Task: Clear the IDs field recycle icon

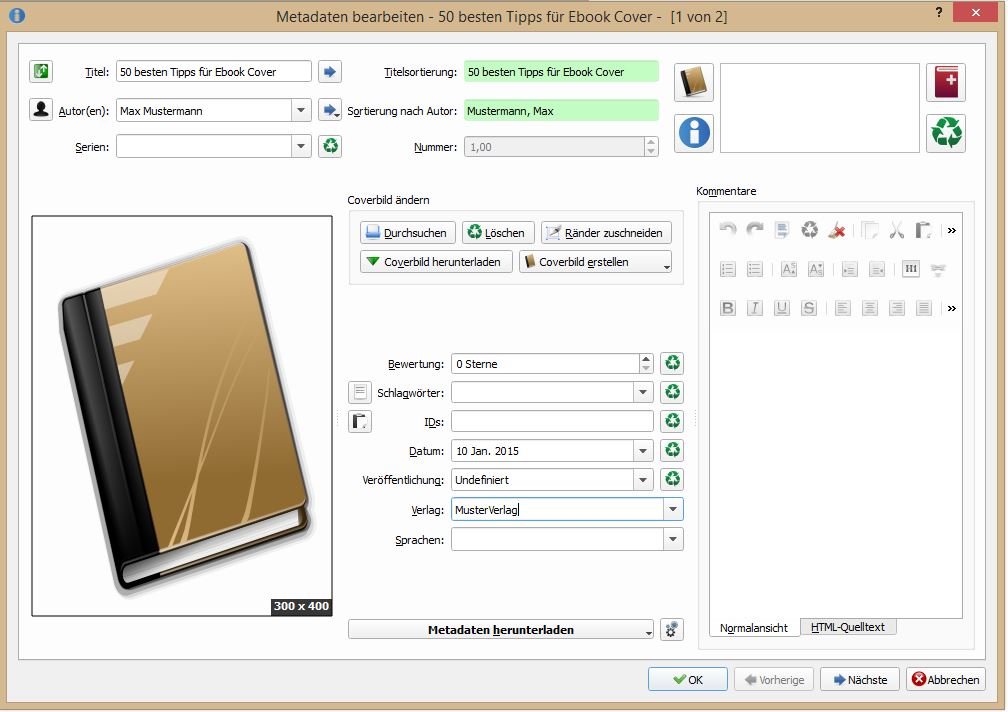Action: pos(672,421)
